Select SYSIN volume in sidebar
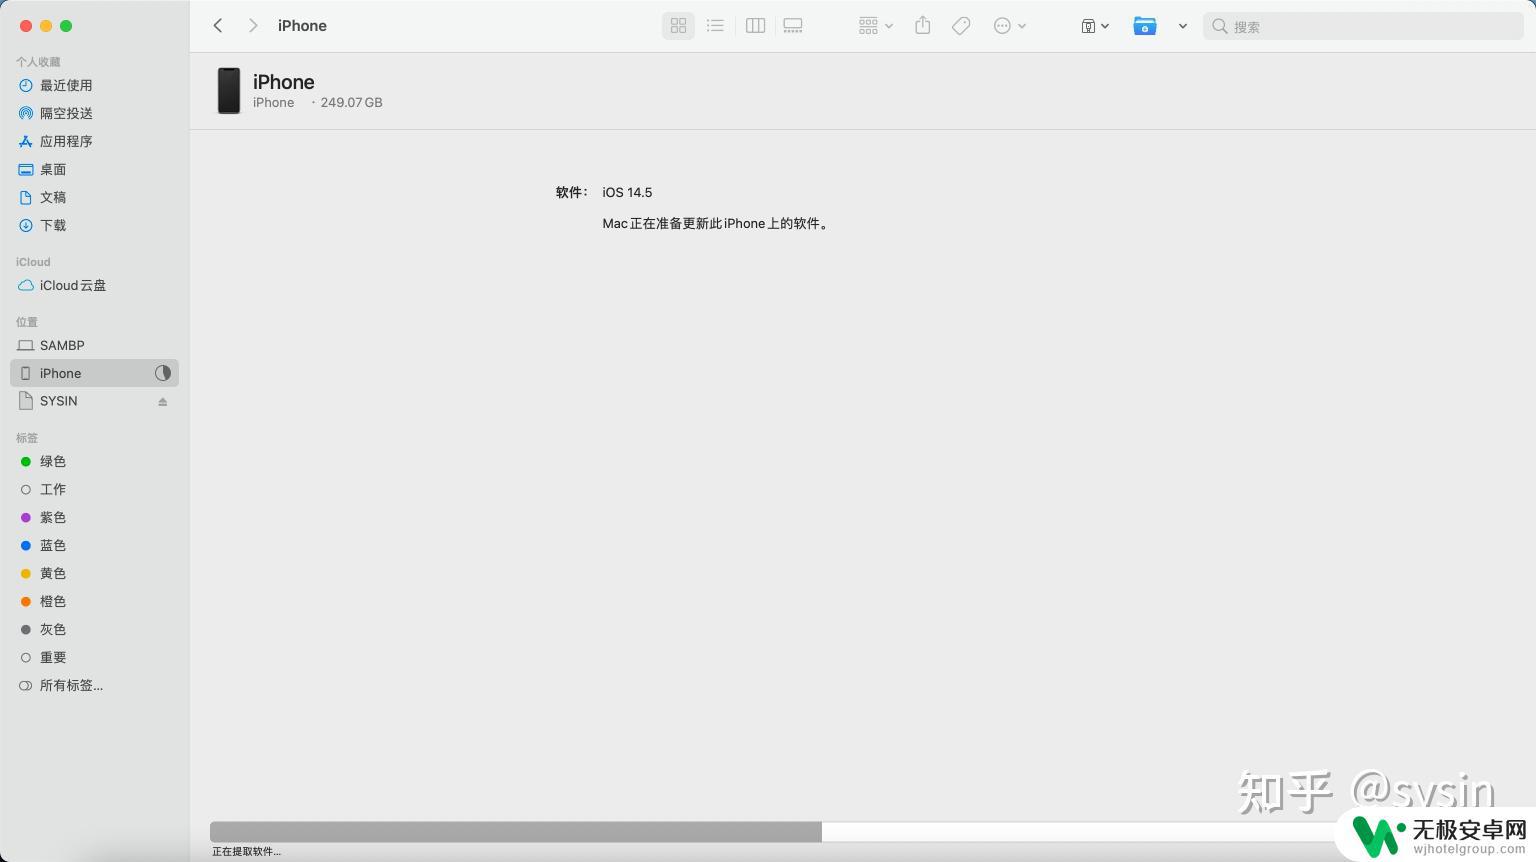The width and height of the screenshot is (1536, 862). 94,401
